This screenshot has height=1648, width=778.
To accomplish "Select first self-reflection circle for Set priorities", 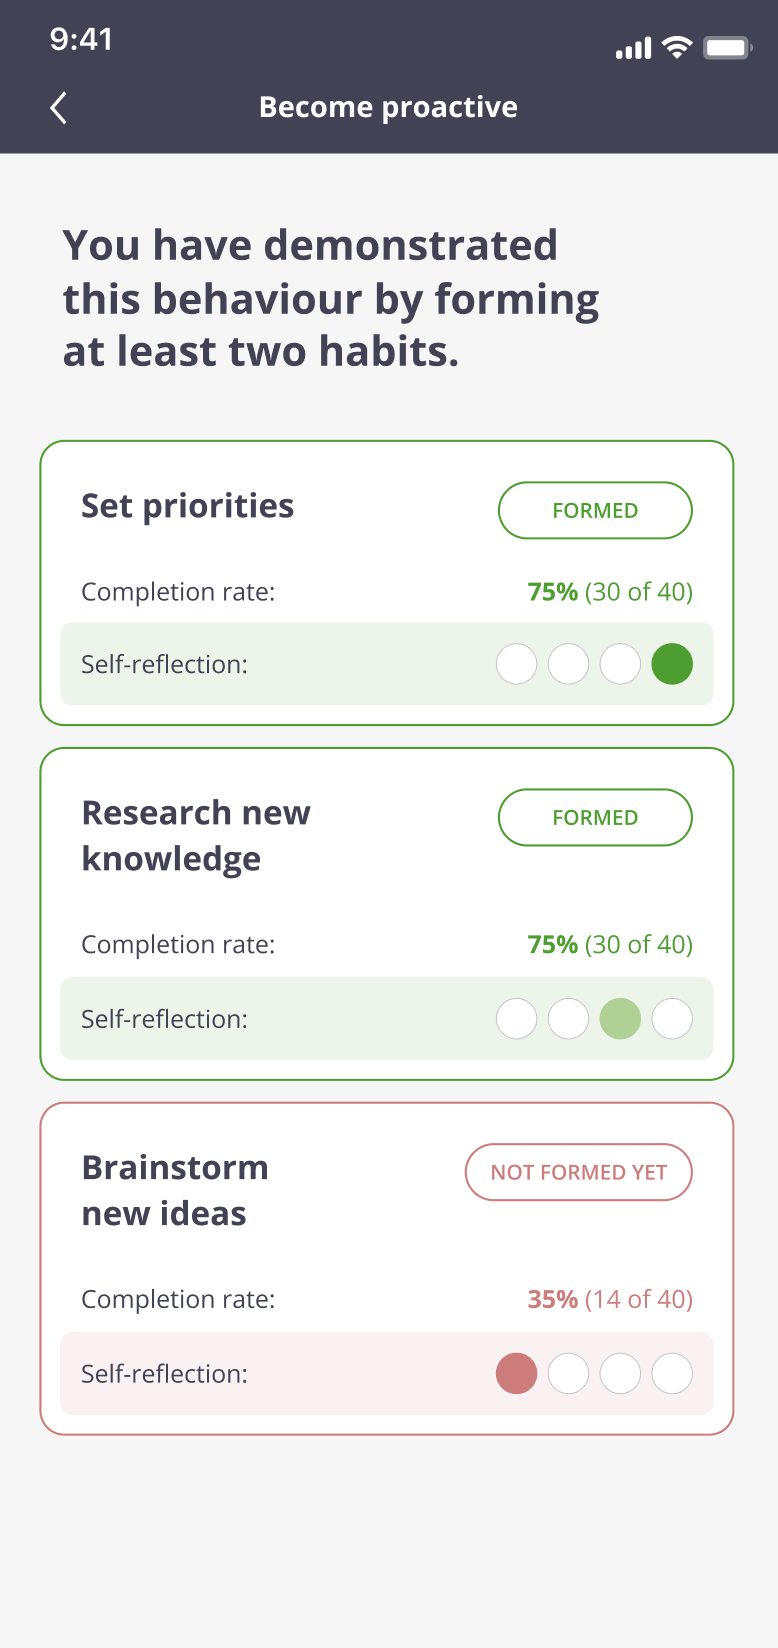I will (x=517, y=664).
